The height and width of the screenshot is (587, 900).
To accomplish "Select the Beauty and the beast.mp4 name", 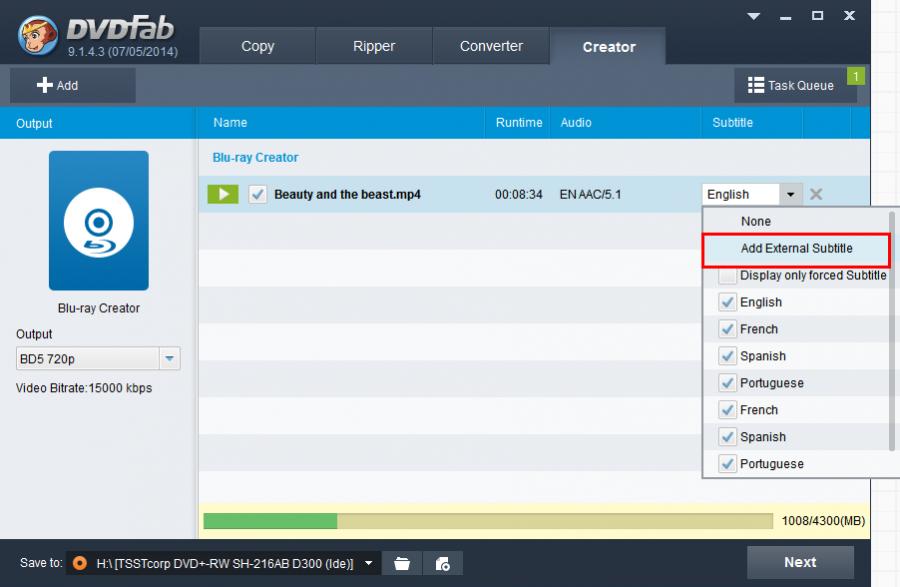I will (x=347, y=195).
